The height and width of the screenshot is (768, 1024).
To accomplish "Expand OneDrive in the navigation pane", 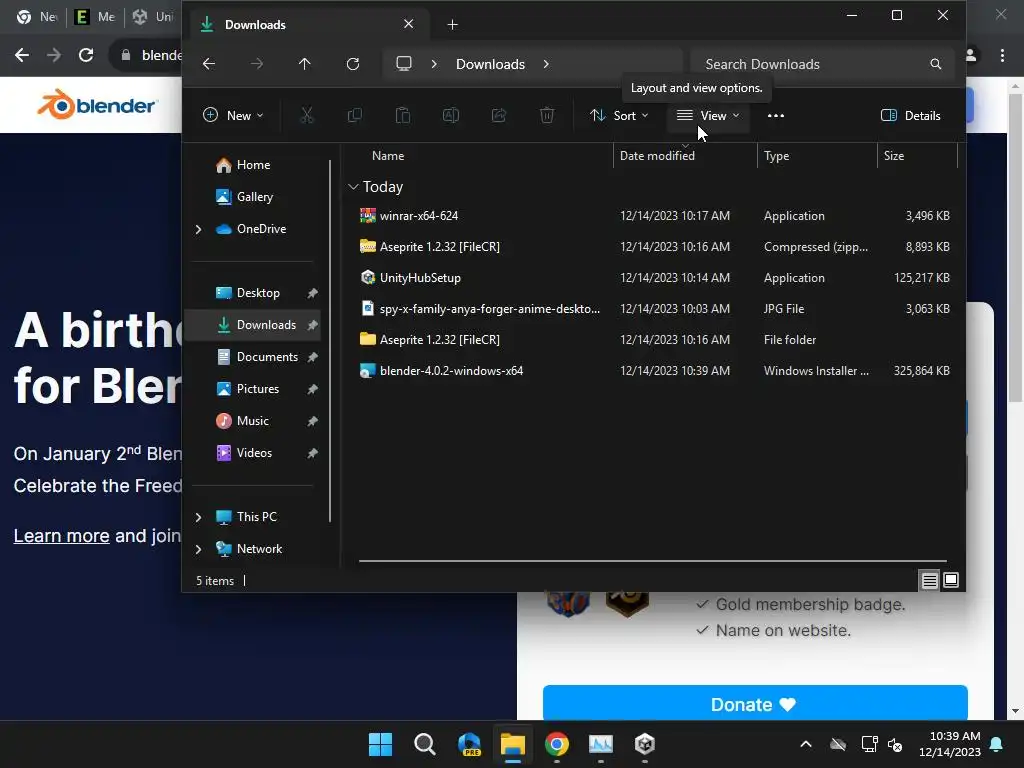I will click(199, 229).
